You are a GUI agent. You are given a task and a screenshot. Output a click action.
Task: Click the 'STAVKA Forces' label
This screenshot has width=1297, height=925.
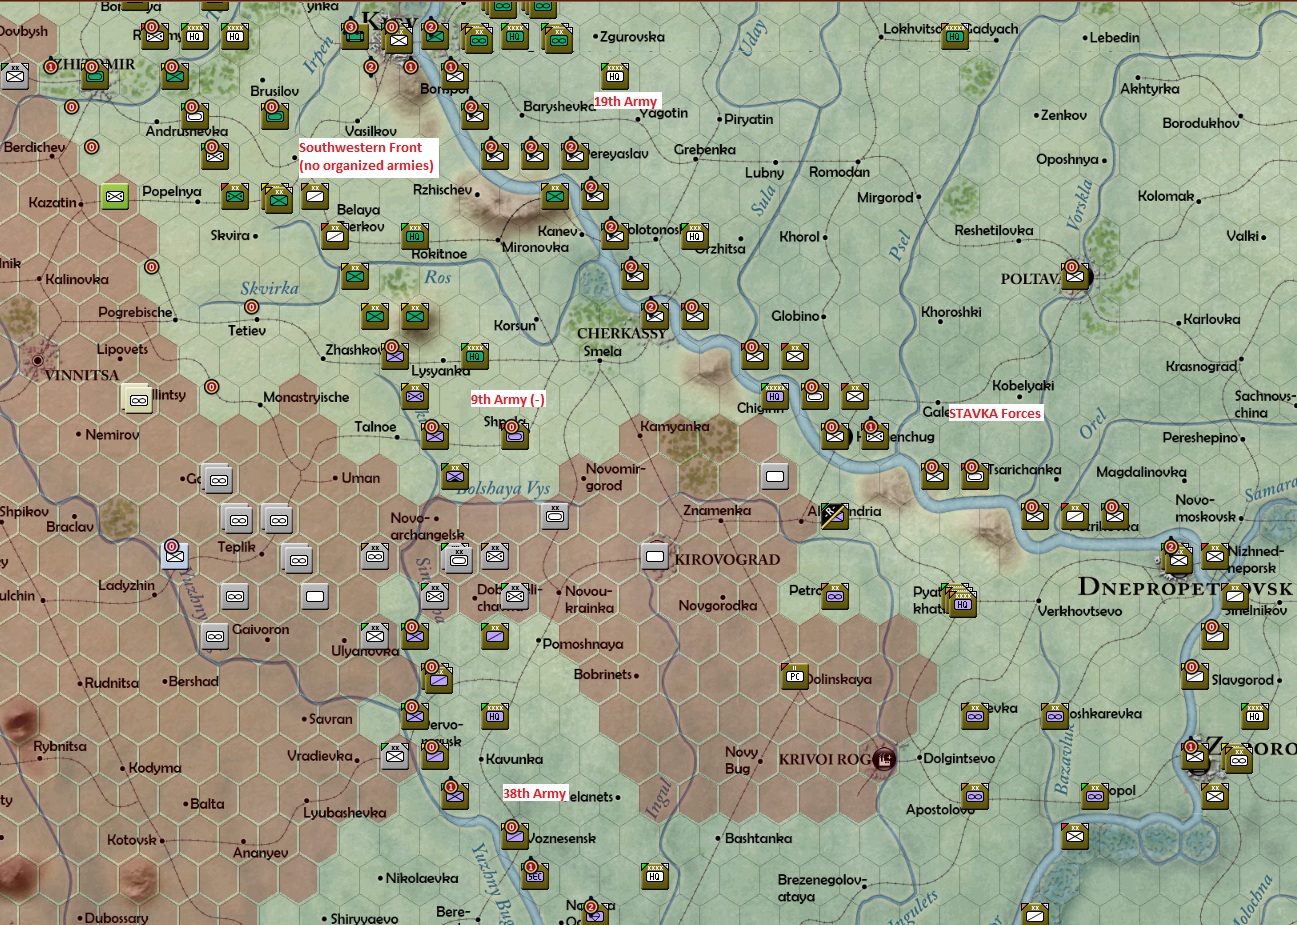[x=995, y=413]
